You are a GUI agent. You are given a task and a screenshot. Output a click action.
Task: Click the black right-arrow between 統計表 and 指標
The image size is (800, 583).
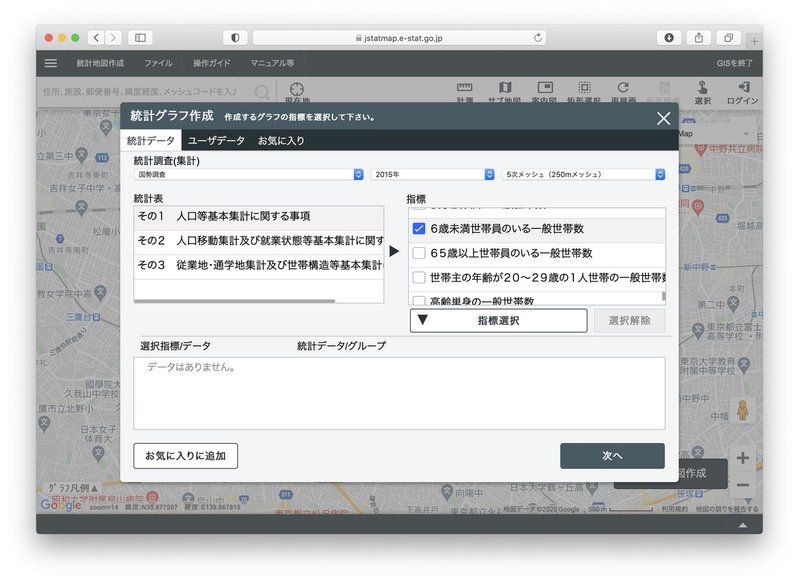[394, 251]
